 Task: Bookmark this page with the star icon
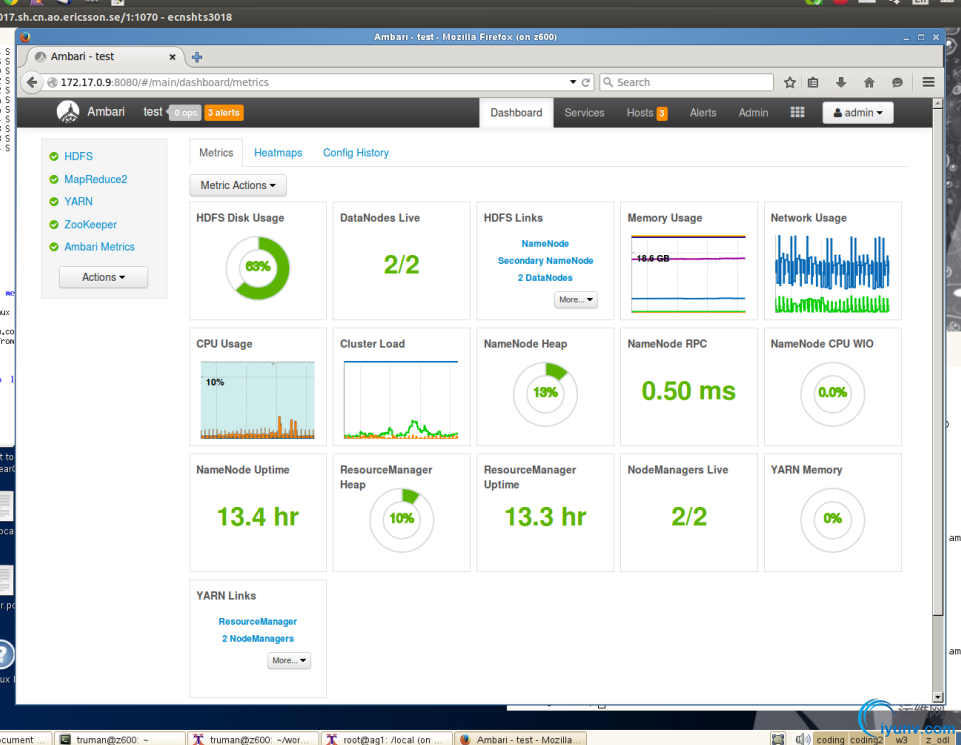coord(790,82)
